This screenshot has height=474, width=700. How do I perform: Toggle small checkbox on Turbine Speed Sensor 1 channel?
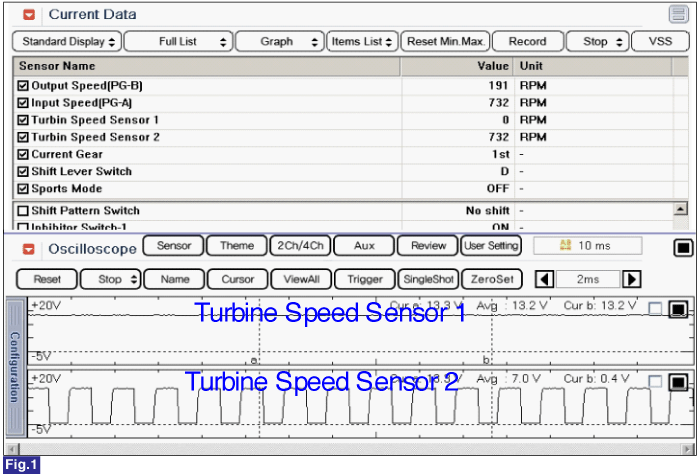coord(655,308)
